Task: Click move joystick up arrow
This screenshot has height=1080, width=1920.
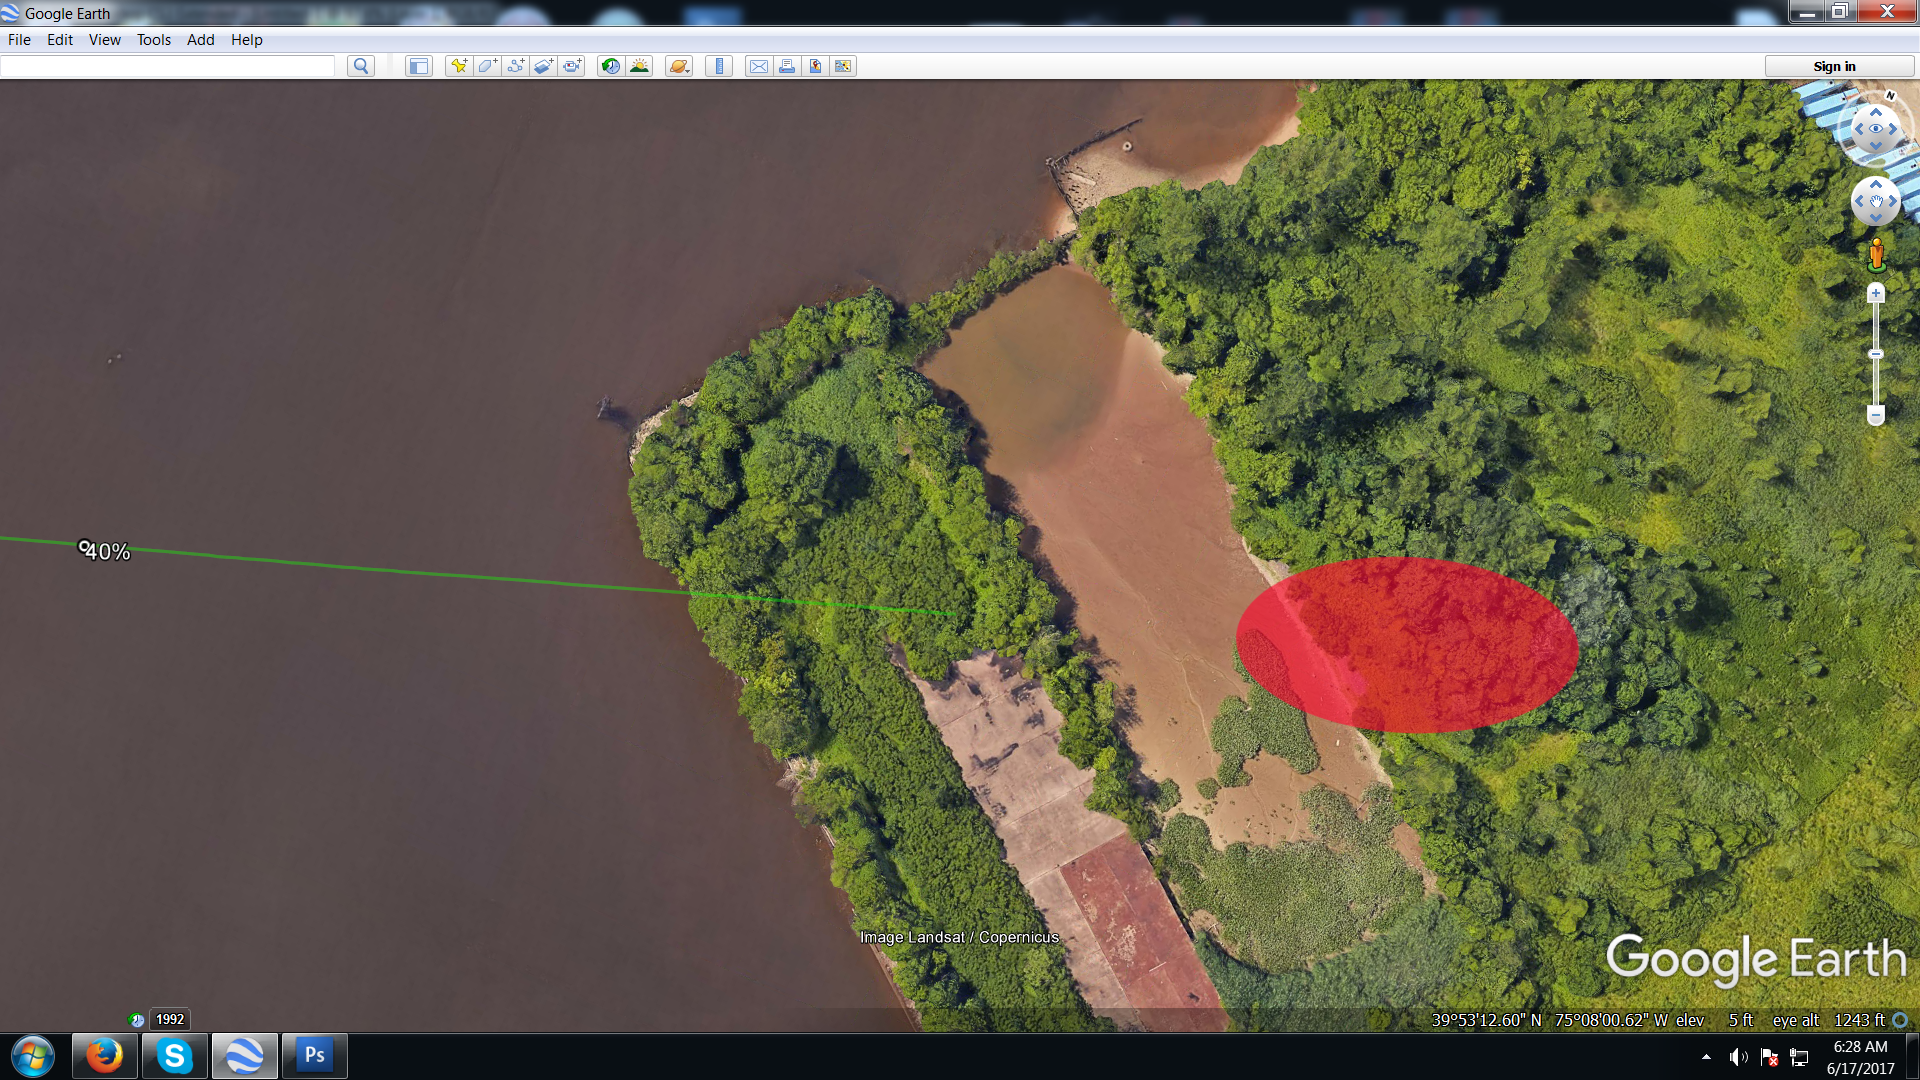Action: click(1876, 185)
